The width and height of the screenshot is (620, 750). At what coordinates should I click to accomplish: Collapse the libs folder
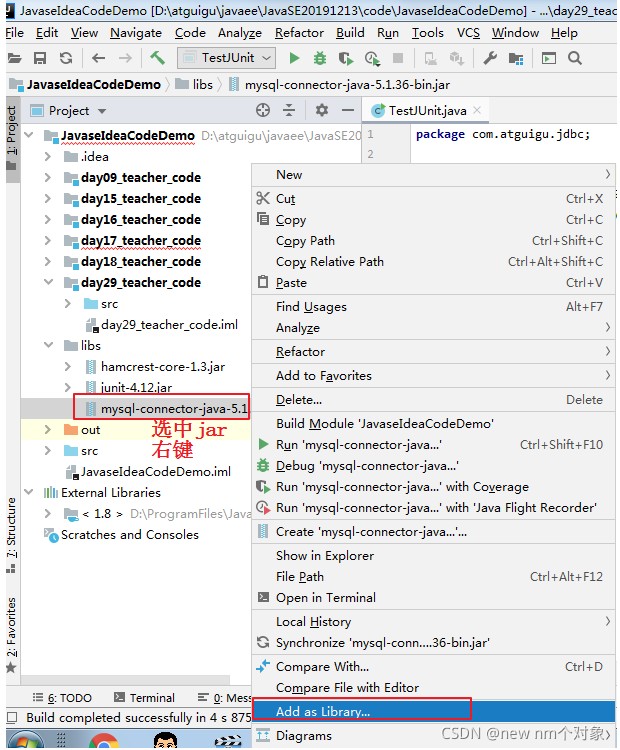pyautogui.click(x=48, y=345)
